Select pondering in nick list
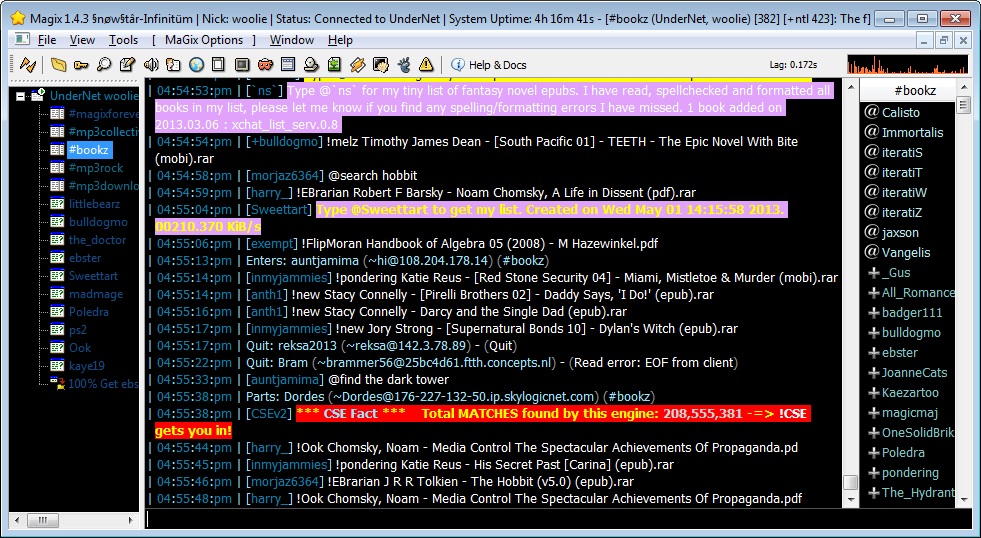The image size is (981, 538). coord(910,473)
